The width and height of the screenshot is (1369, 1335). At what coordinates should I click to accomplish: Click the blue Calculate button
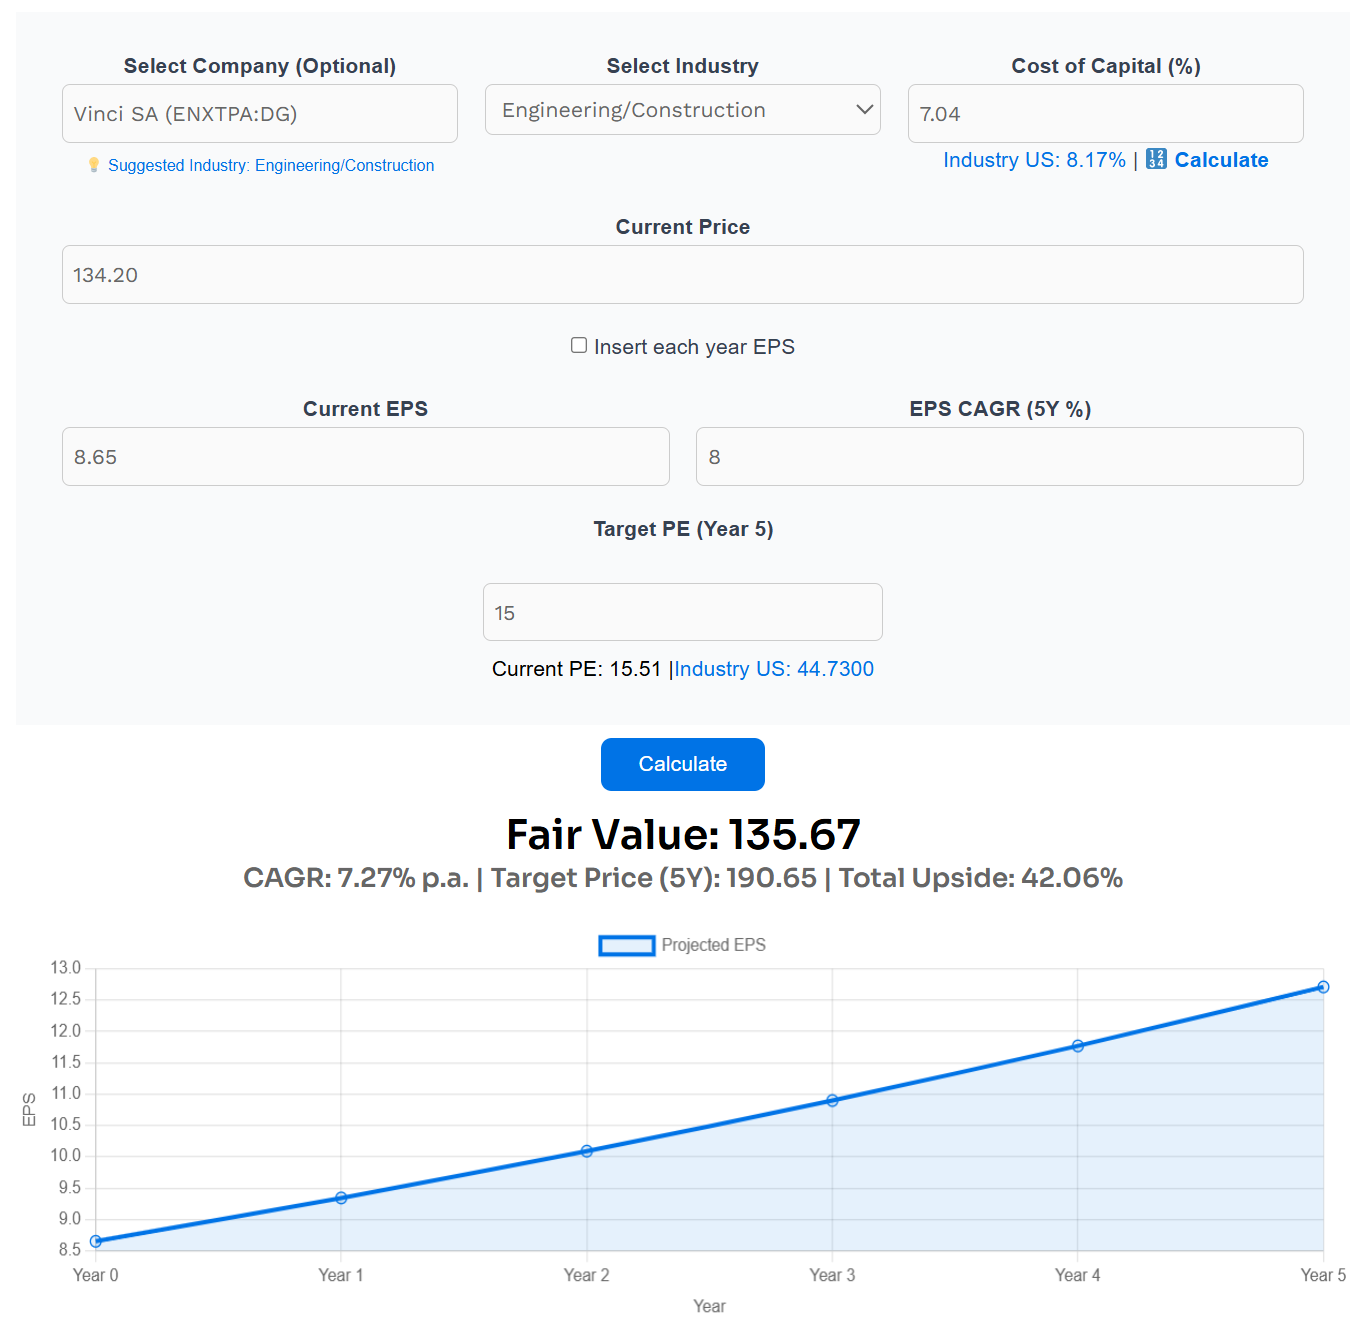point(683,764)
